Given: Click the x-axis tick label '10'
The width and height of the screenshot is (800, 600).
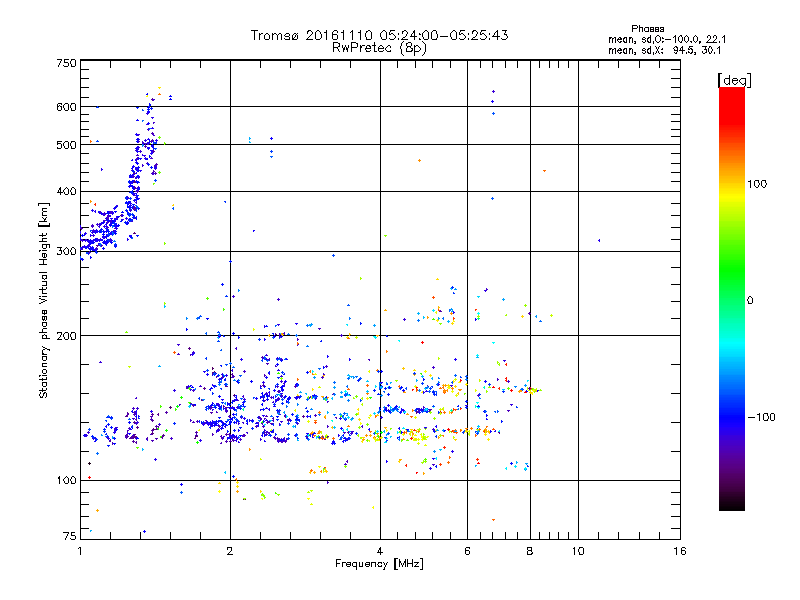Looking at the screenshot, I should tap(578, 551).
